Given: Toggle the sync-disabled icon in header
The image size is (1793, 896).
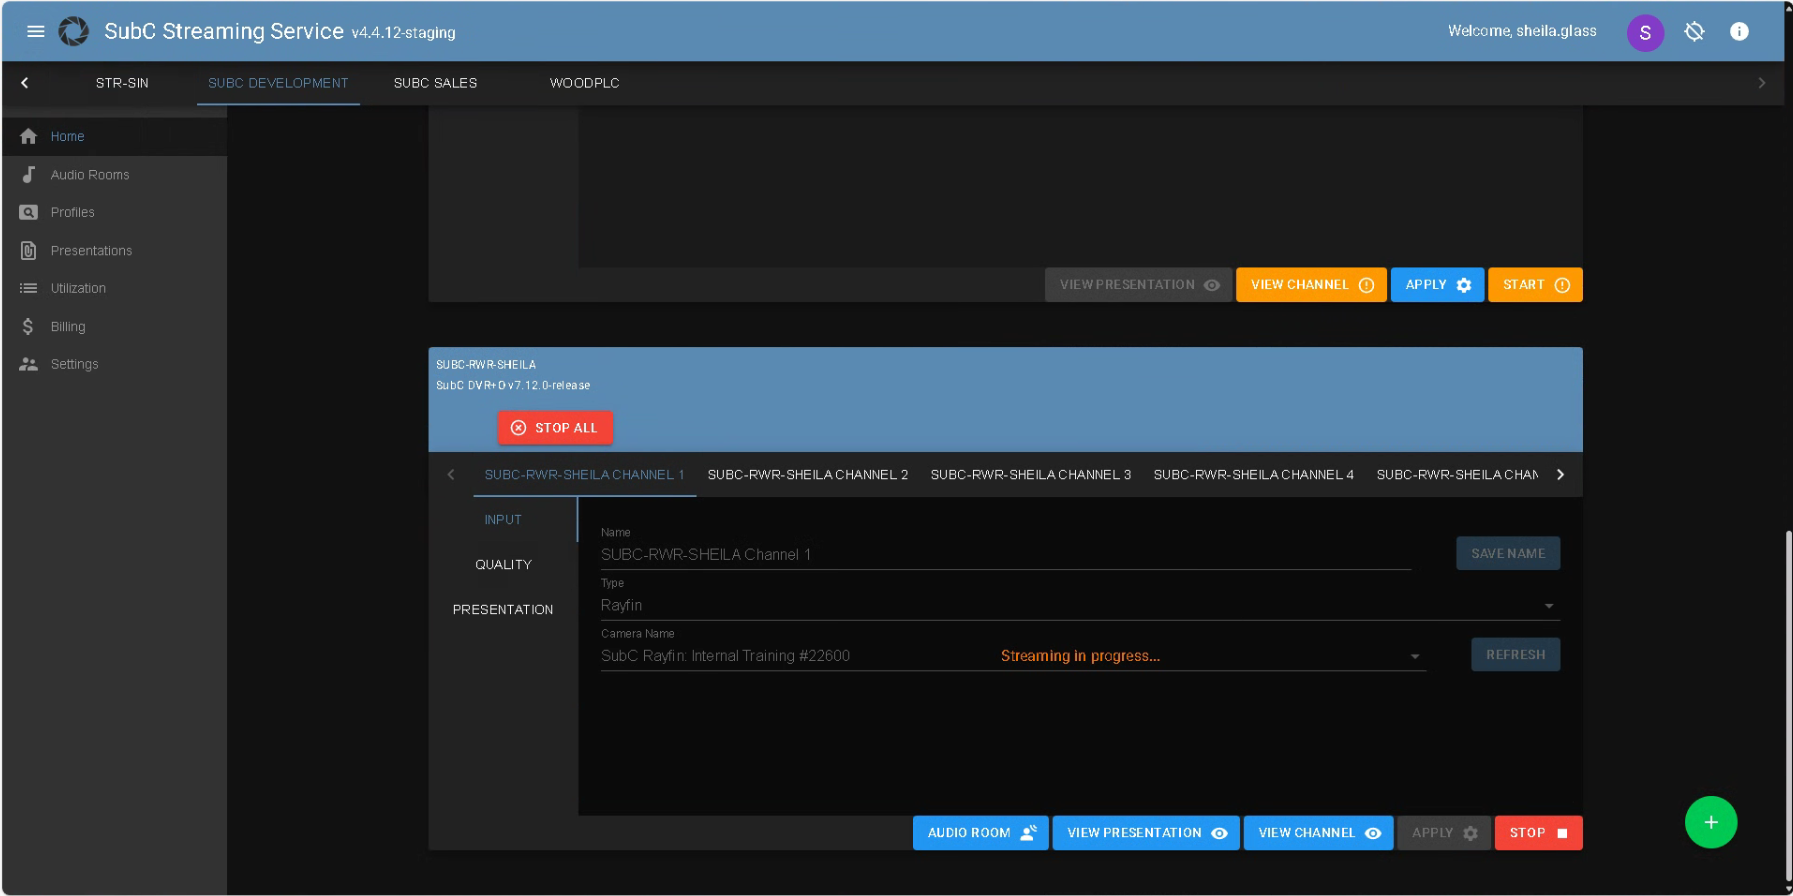Looking at the screenshot, I should point(1693,32).
